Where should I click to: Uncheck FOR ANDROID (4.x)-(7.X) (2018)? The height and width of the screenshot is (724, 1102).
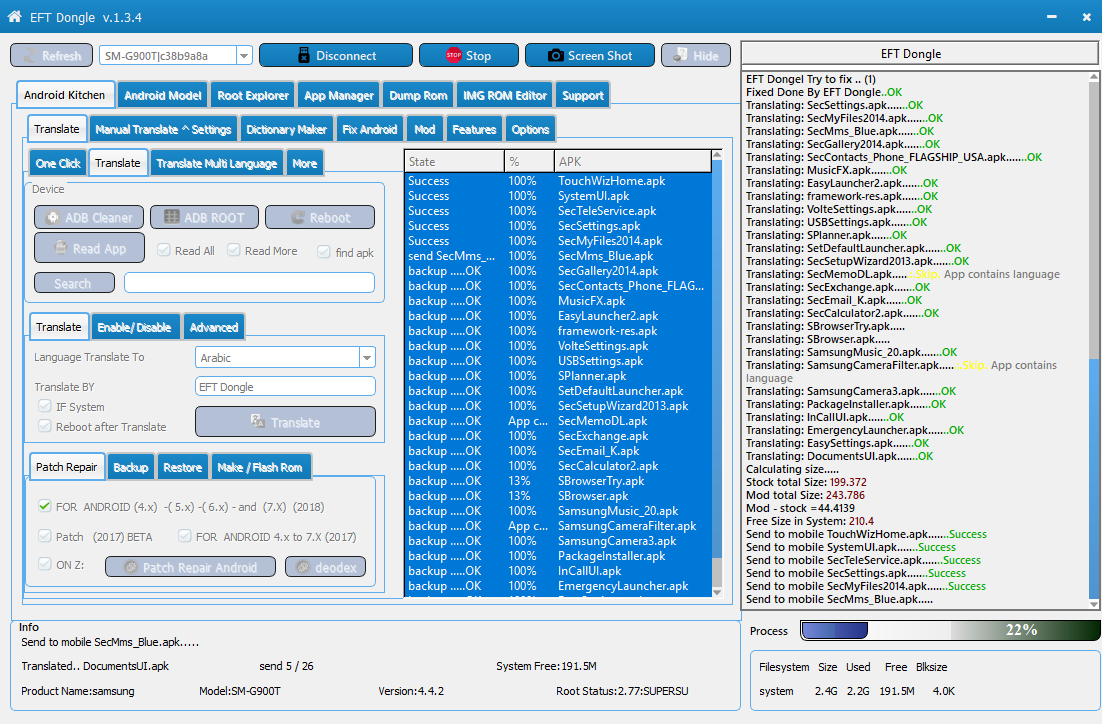point(45,506)
